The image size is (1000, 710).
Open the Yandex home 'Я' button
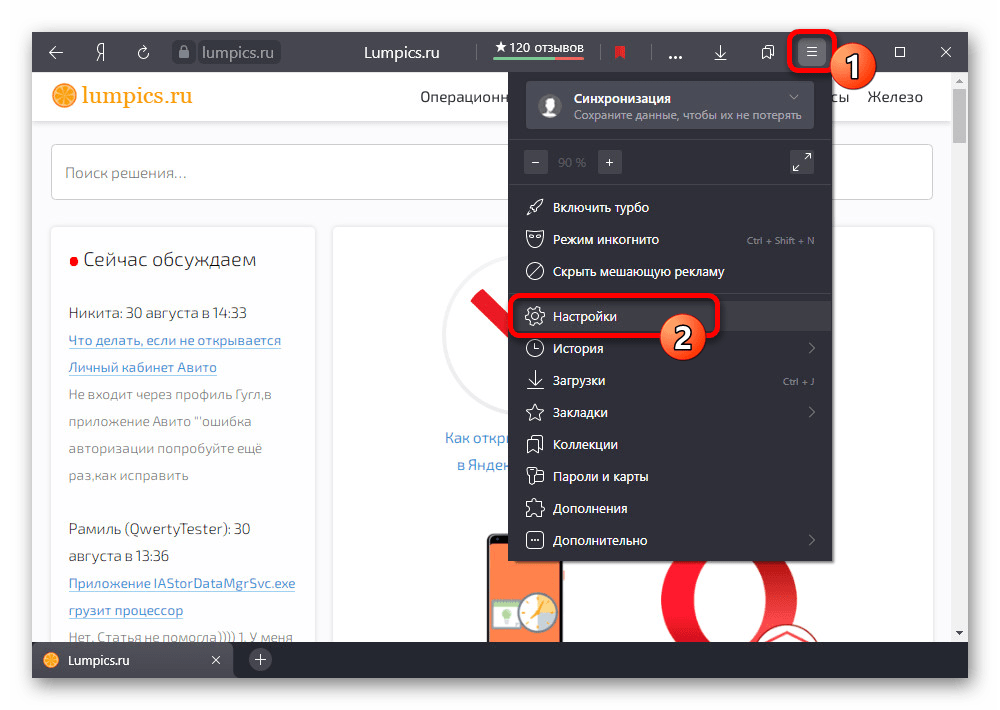pyautogui.click(x=100, y=52)
